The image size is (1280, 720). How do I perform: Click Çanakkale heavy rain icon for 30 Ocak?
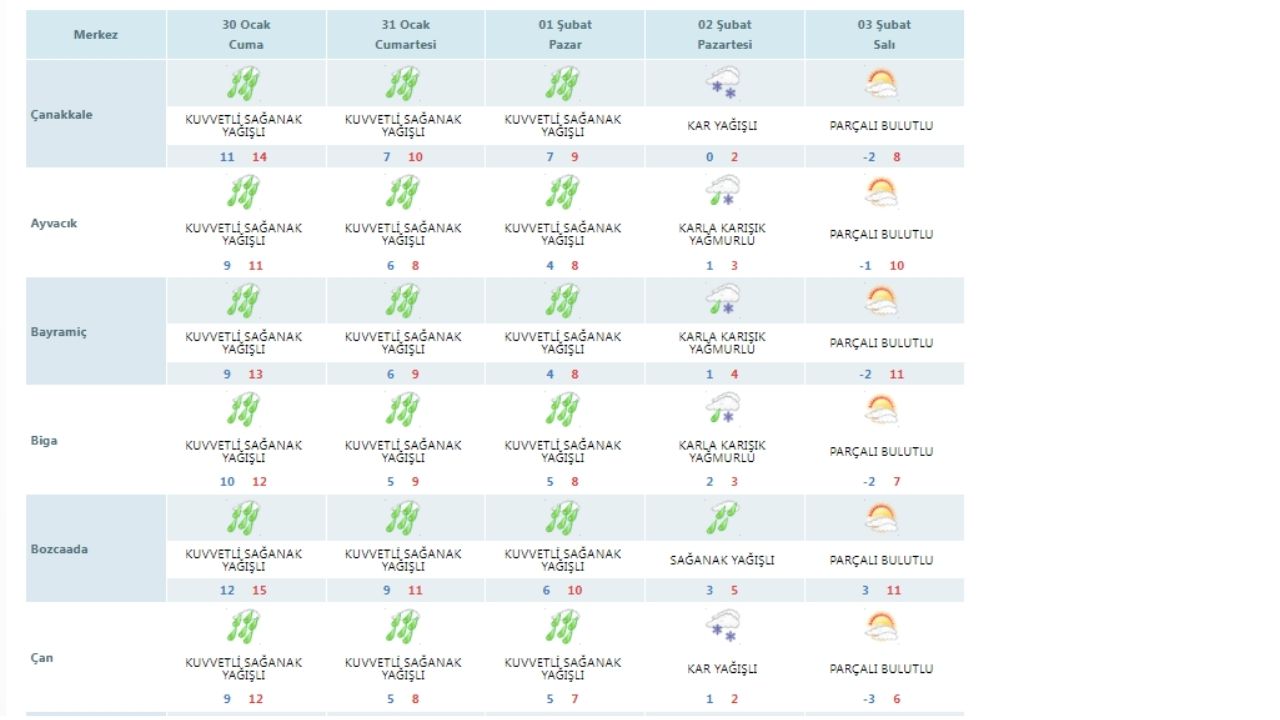[243, 84]
